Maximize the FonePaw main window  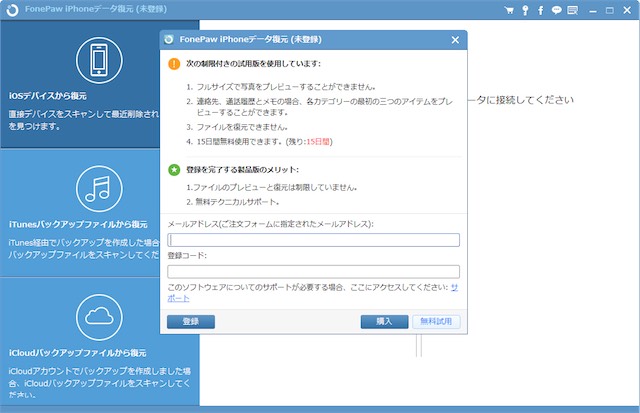[610, 11]
